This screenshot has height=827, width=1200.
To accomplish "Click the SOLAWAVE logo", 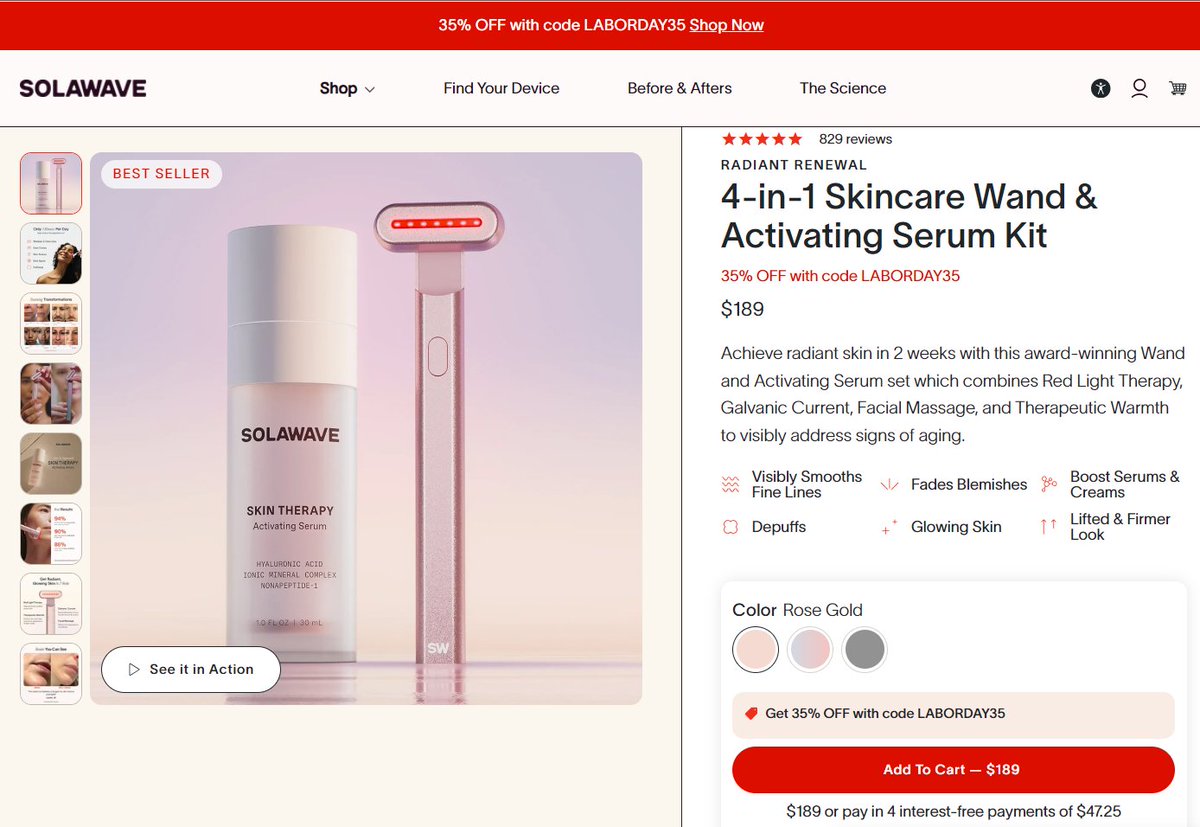I will (x=83, y=88).
